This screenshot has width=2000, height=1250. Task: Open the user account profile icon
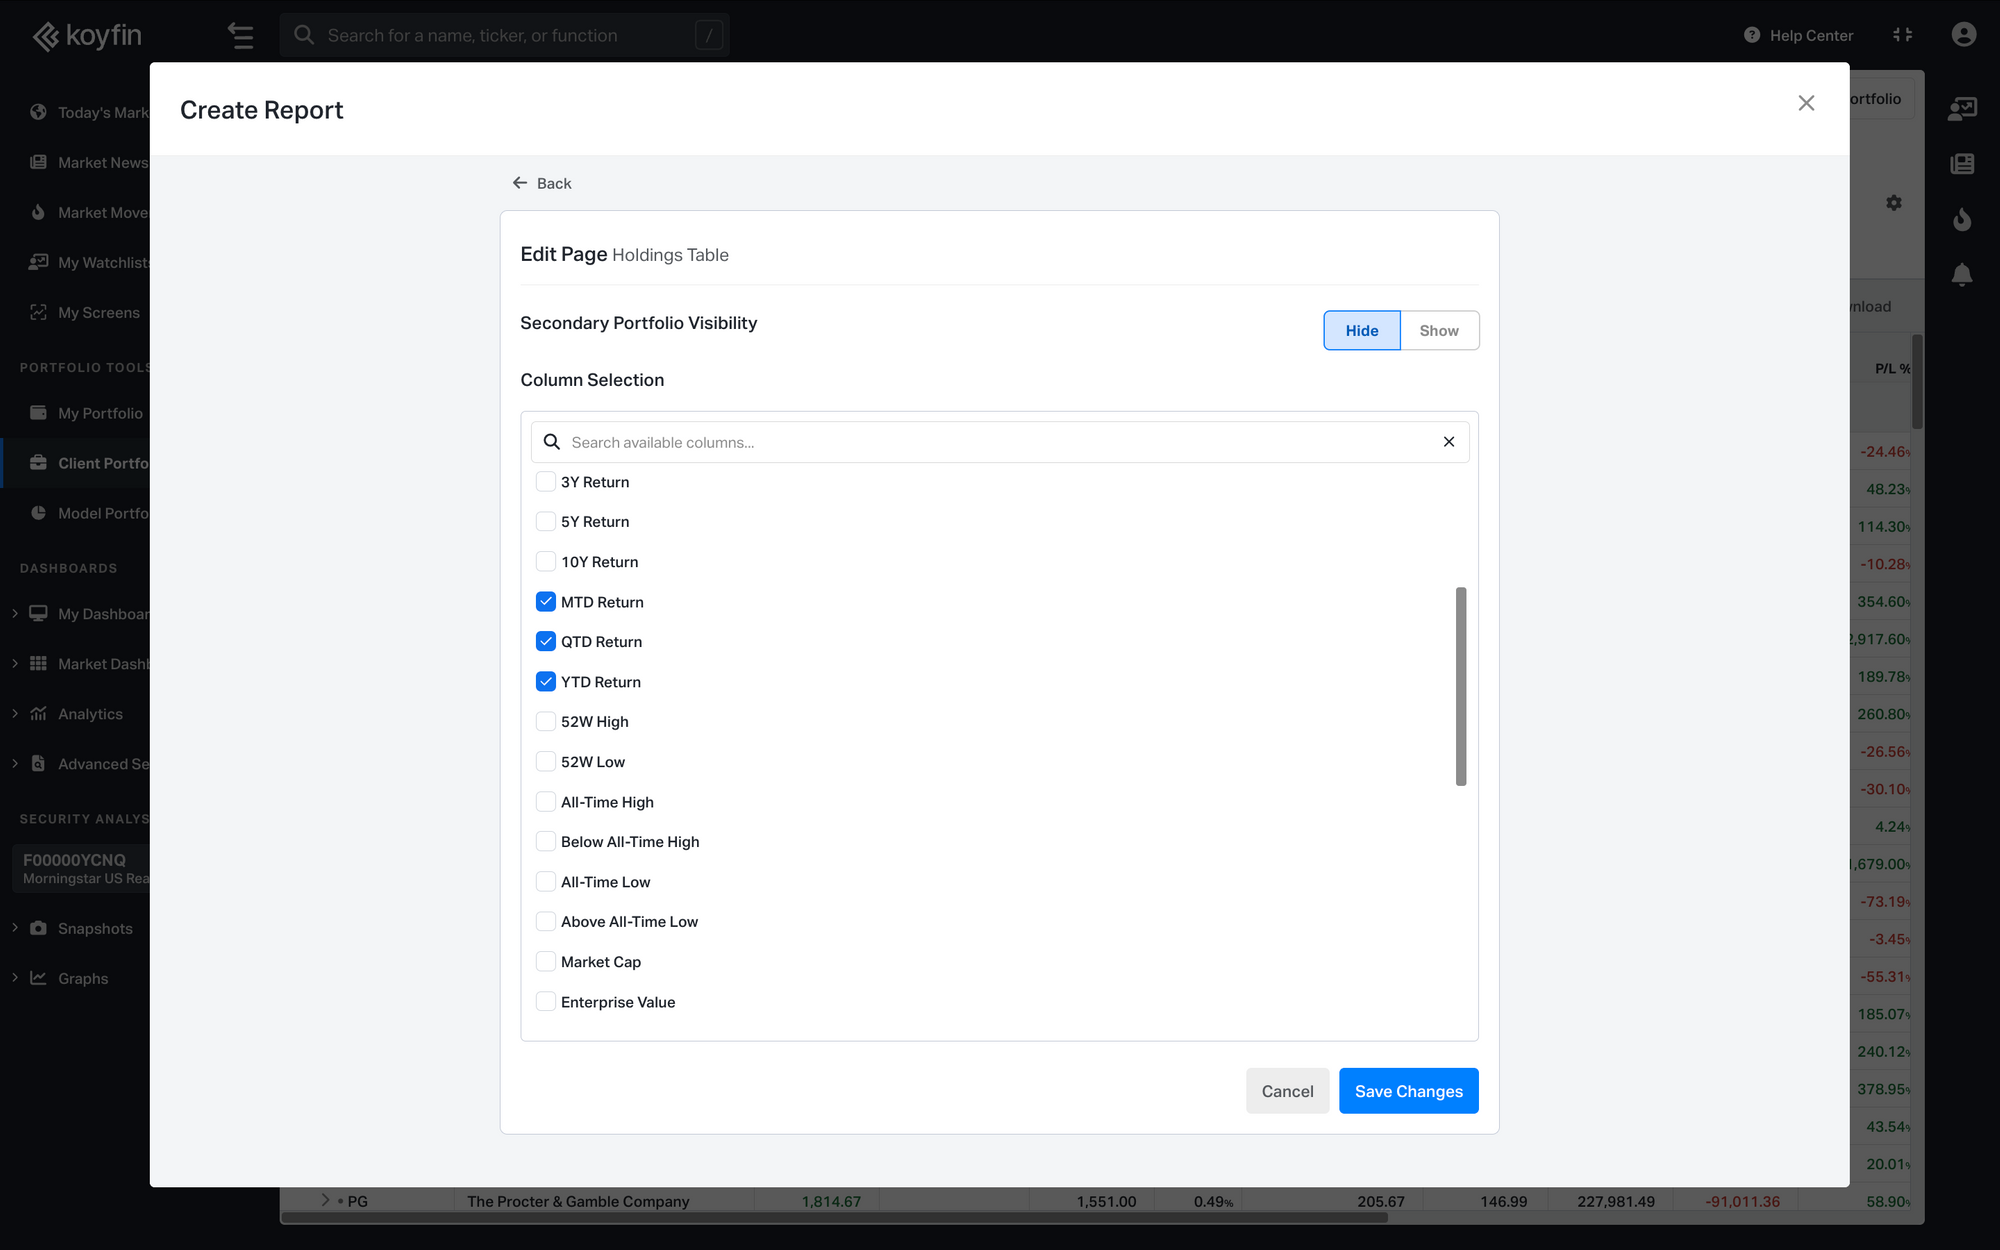[1963, 35]
